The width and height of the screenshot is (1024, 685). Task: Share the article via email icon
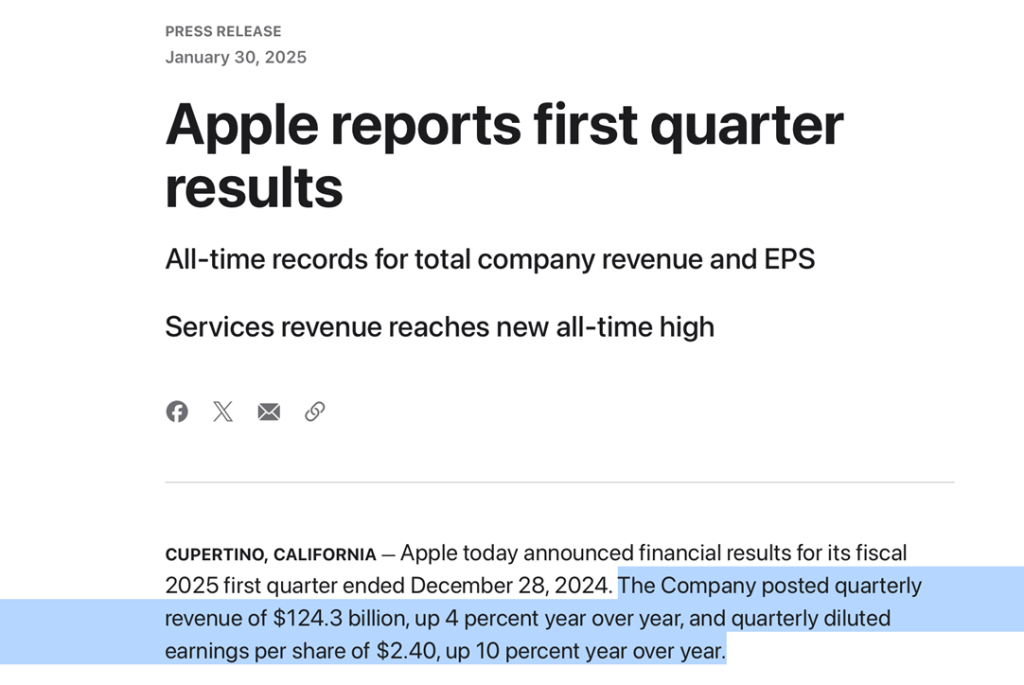[x=269, y=411]
